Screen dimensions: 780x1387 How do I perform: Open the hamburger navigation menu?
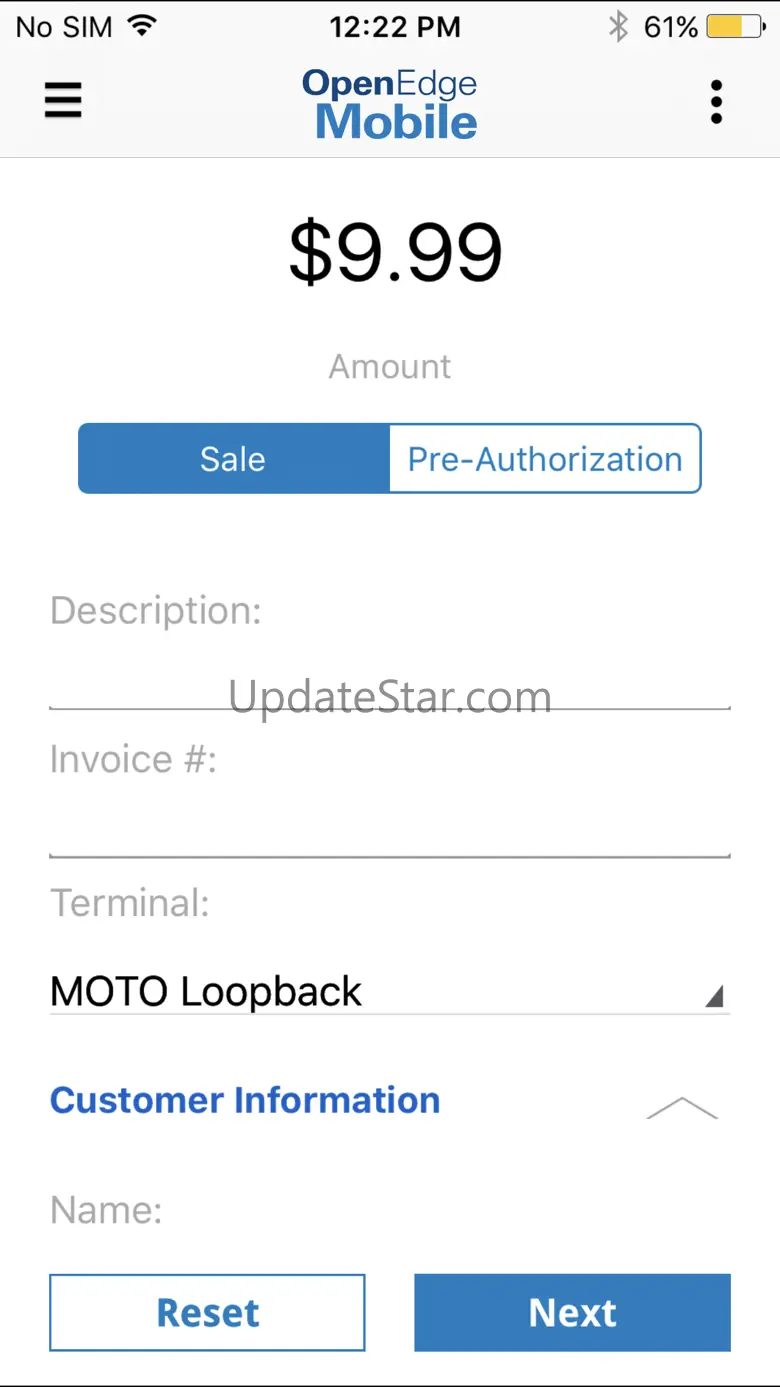click(63, 101)
